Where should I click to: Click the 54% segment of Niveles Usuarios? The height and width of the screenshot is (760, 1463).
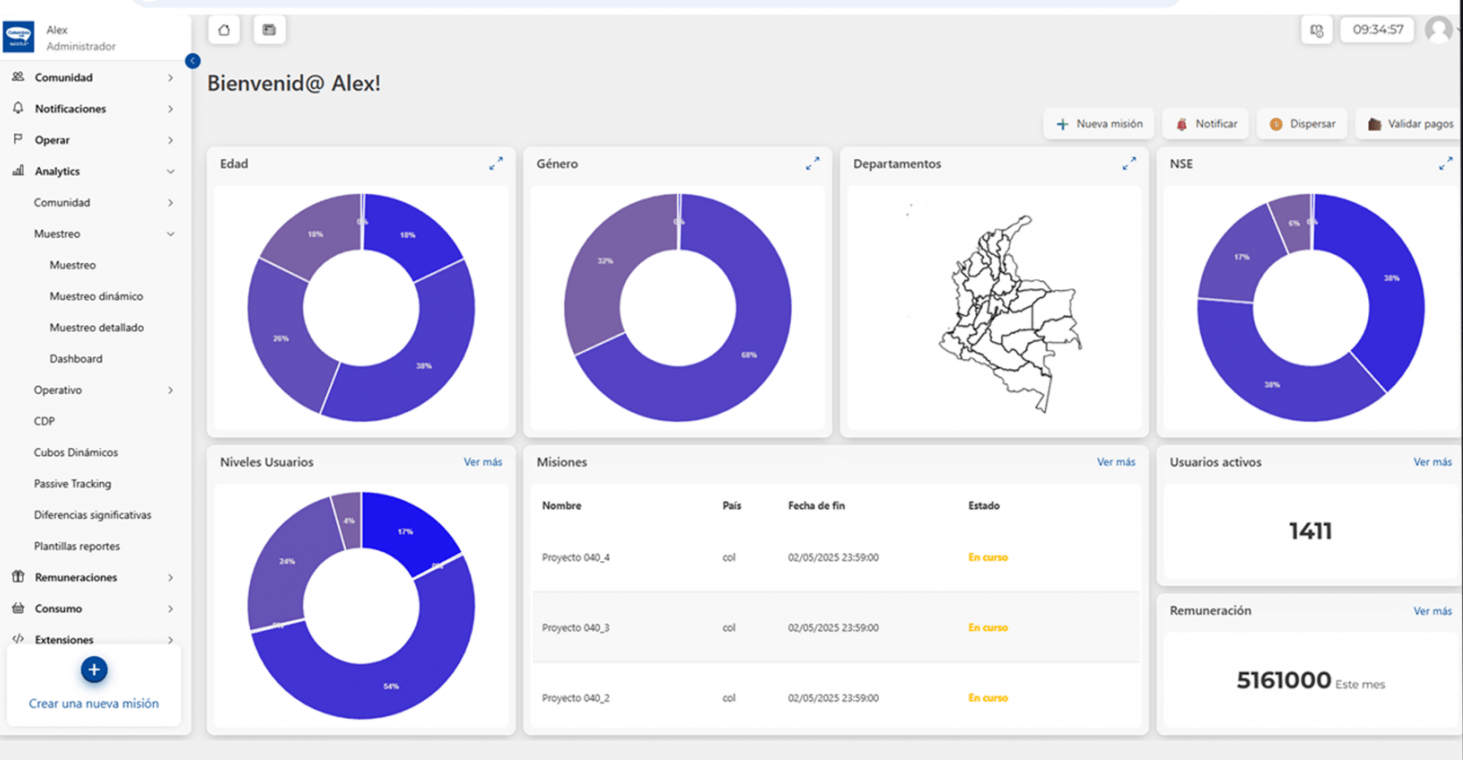pyautogui.click(x=391, y=686)
